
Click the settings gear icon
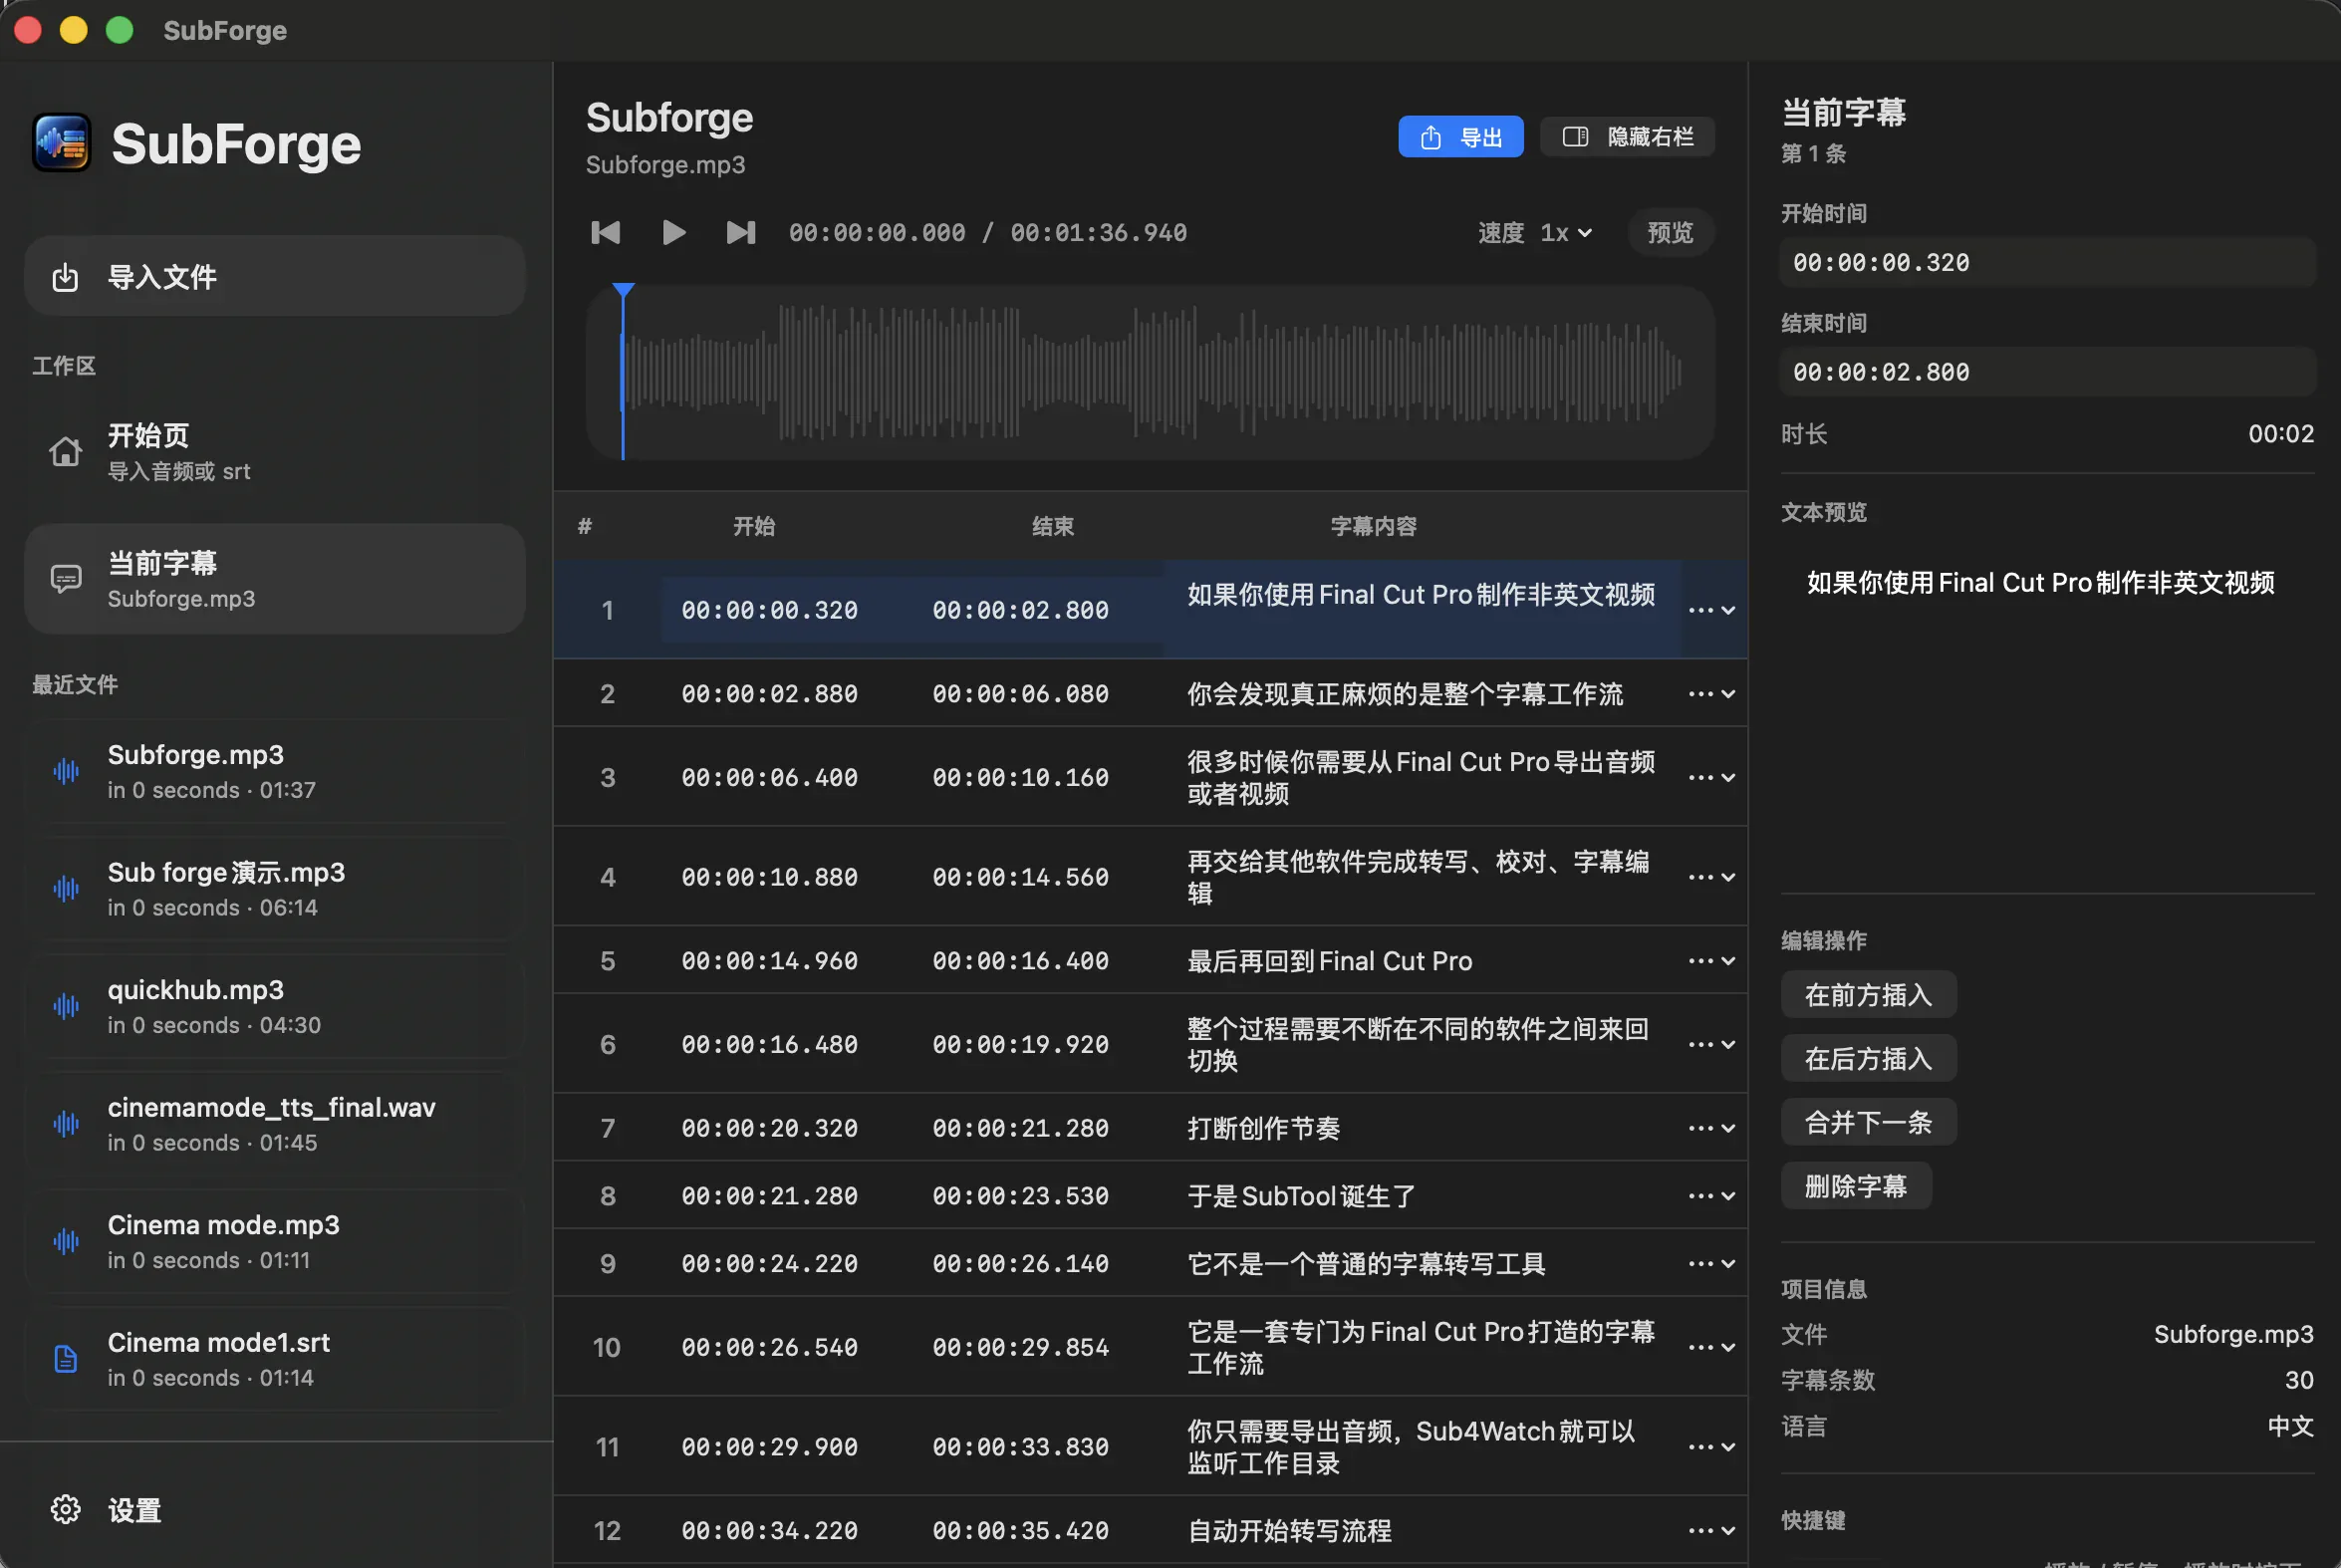66,1510
